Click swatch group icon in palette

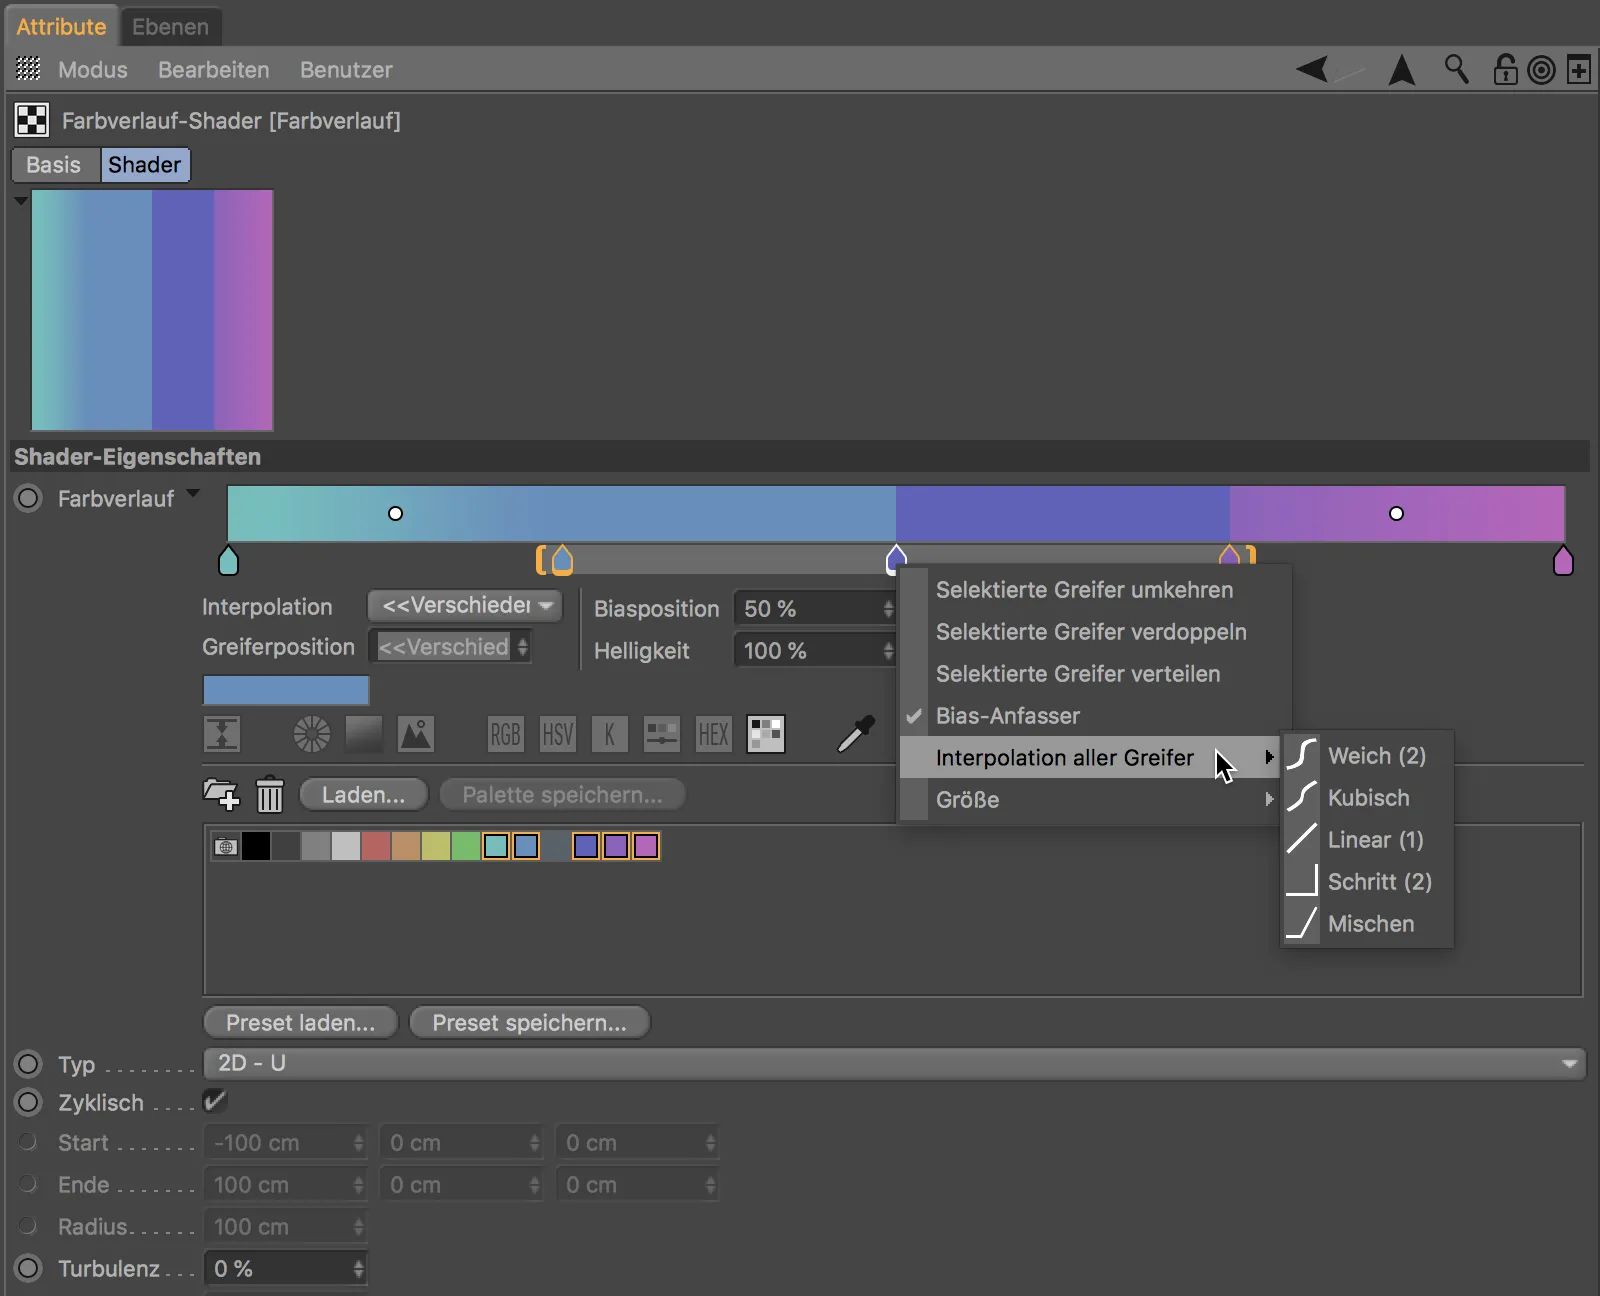(226, 847)
